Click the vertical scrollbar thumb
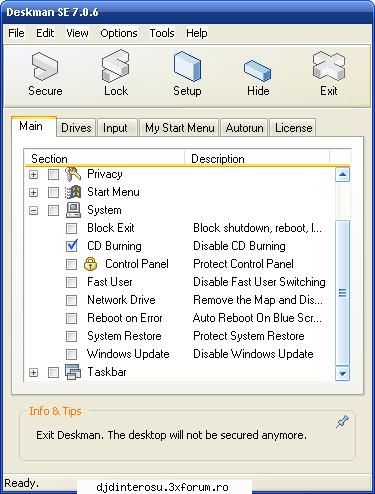 [x=342, y=293]
